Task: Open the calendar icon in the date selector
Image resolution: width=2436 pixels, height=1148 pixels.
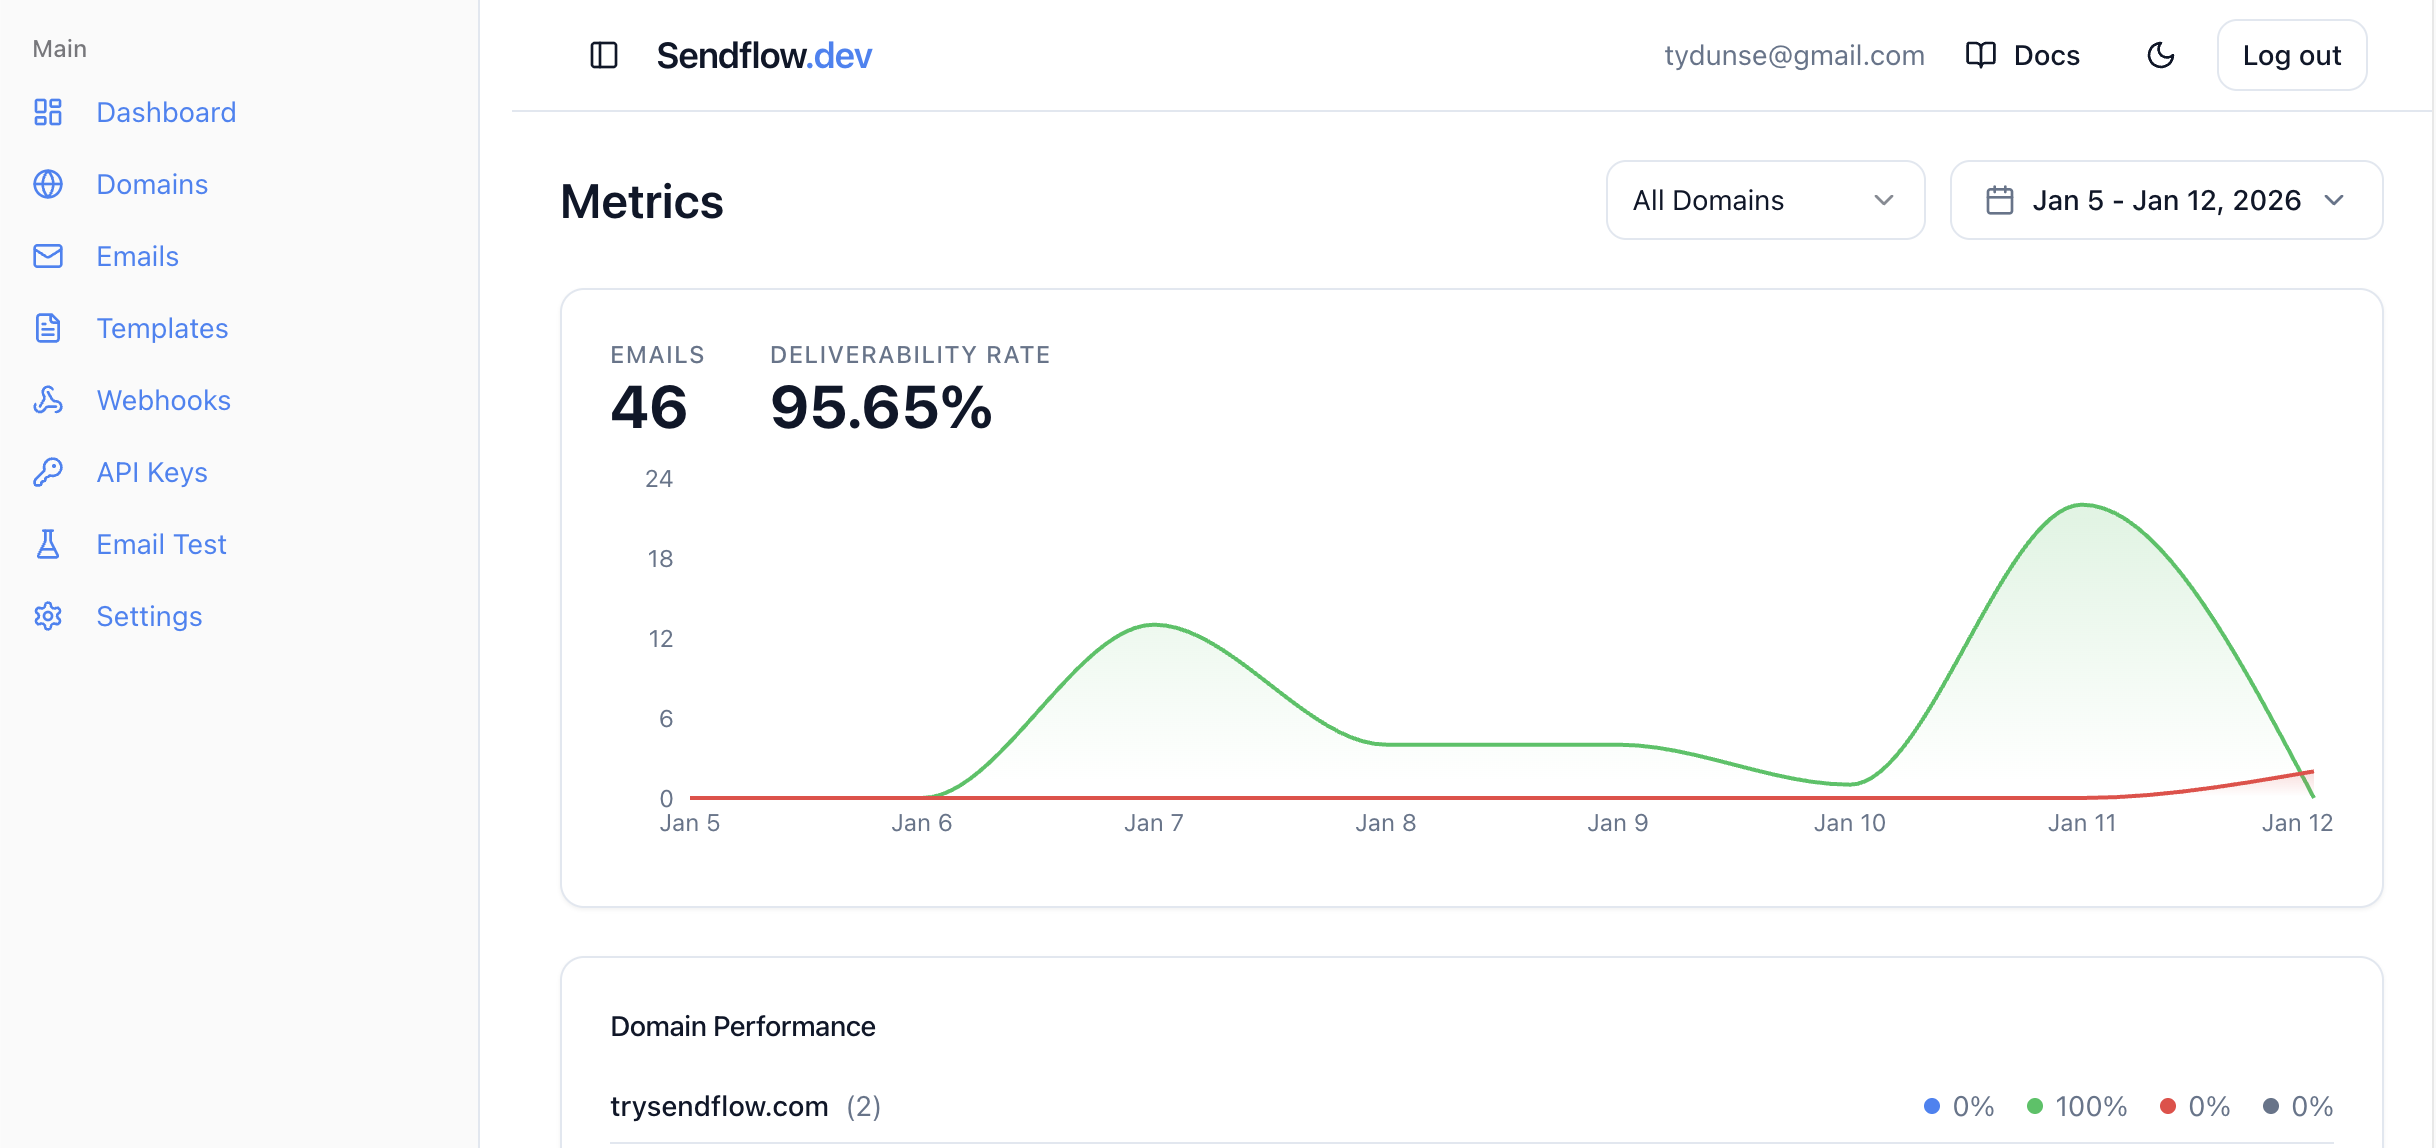Action: pyautogui.click(x=2000, y=200)
